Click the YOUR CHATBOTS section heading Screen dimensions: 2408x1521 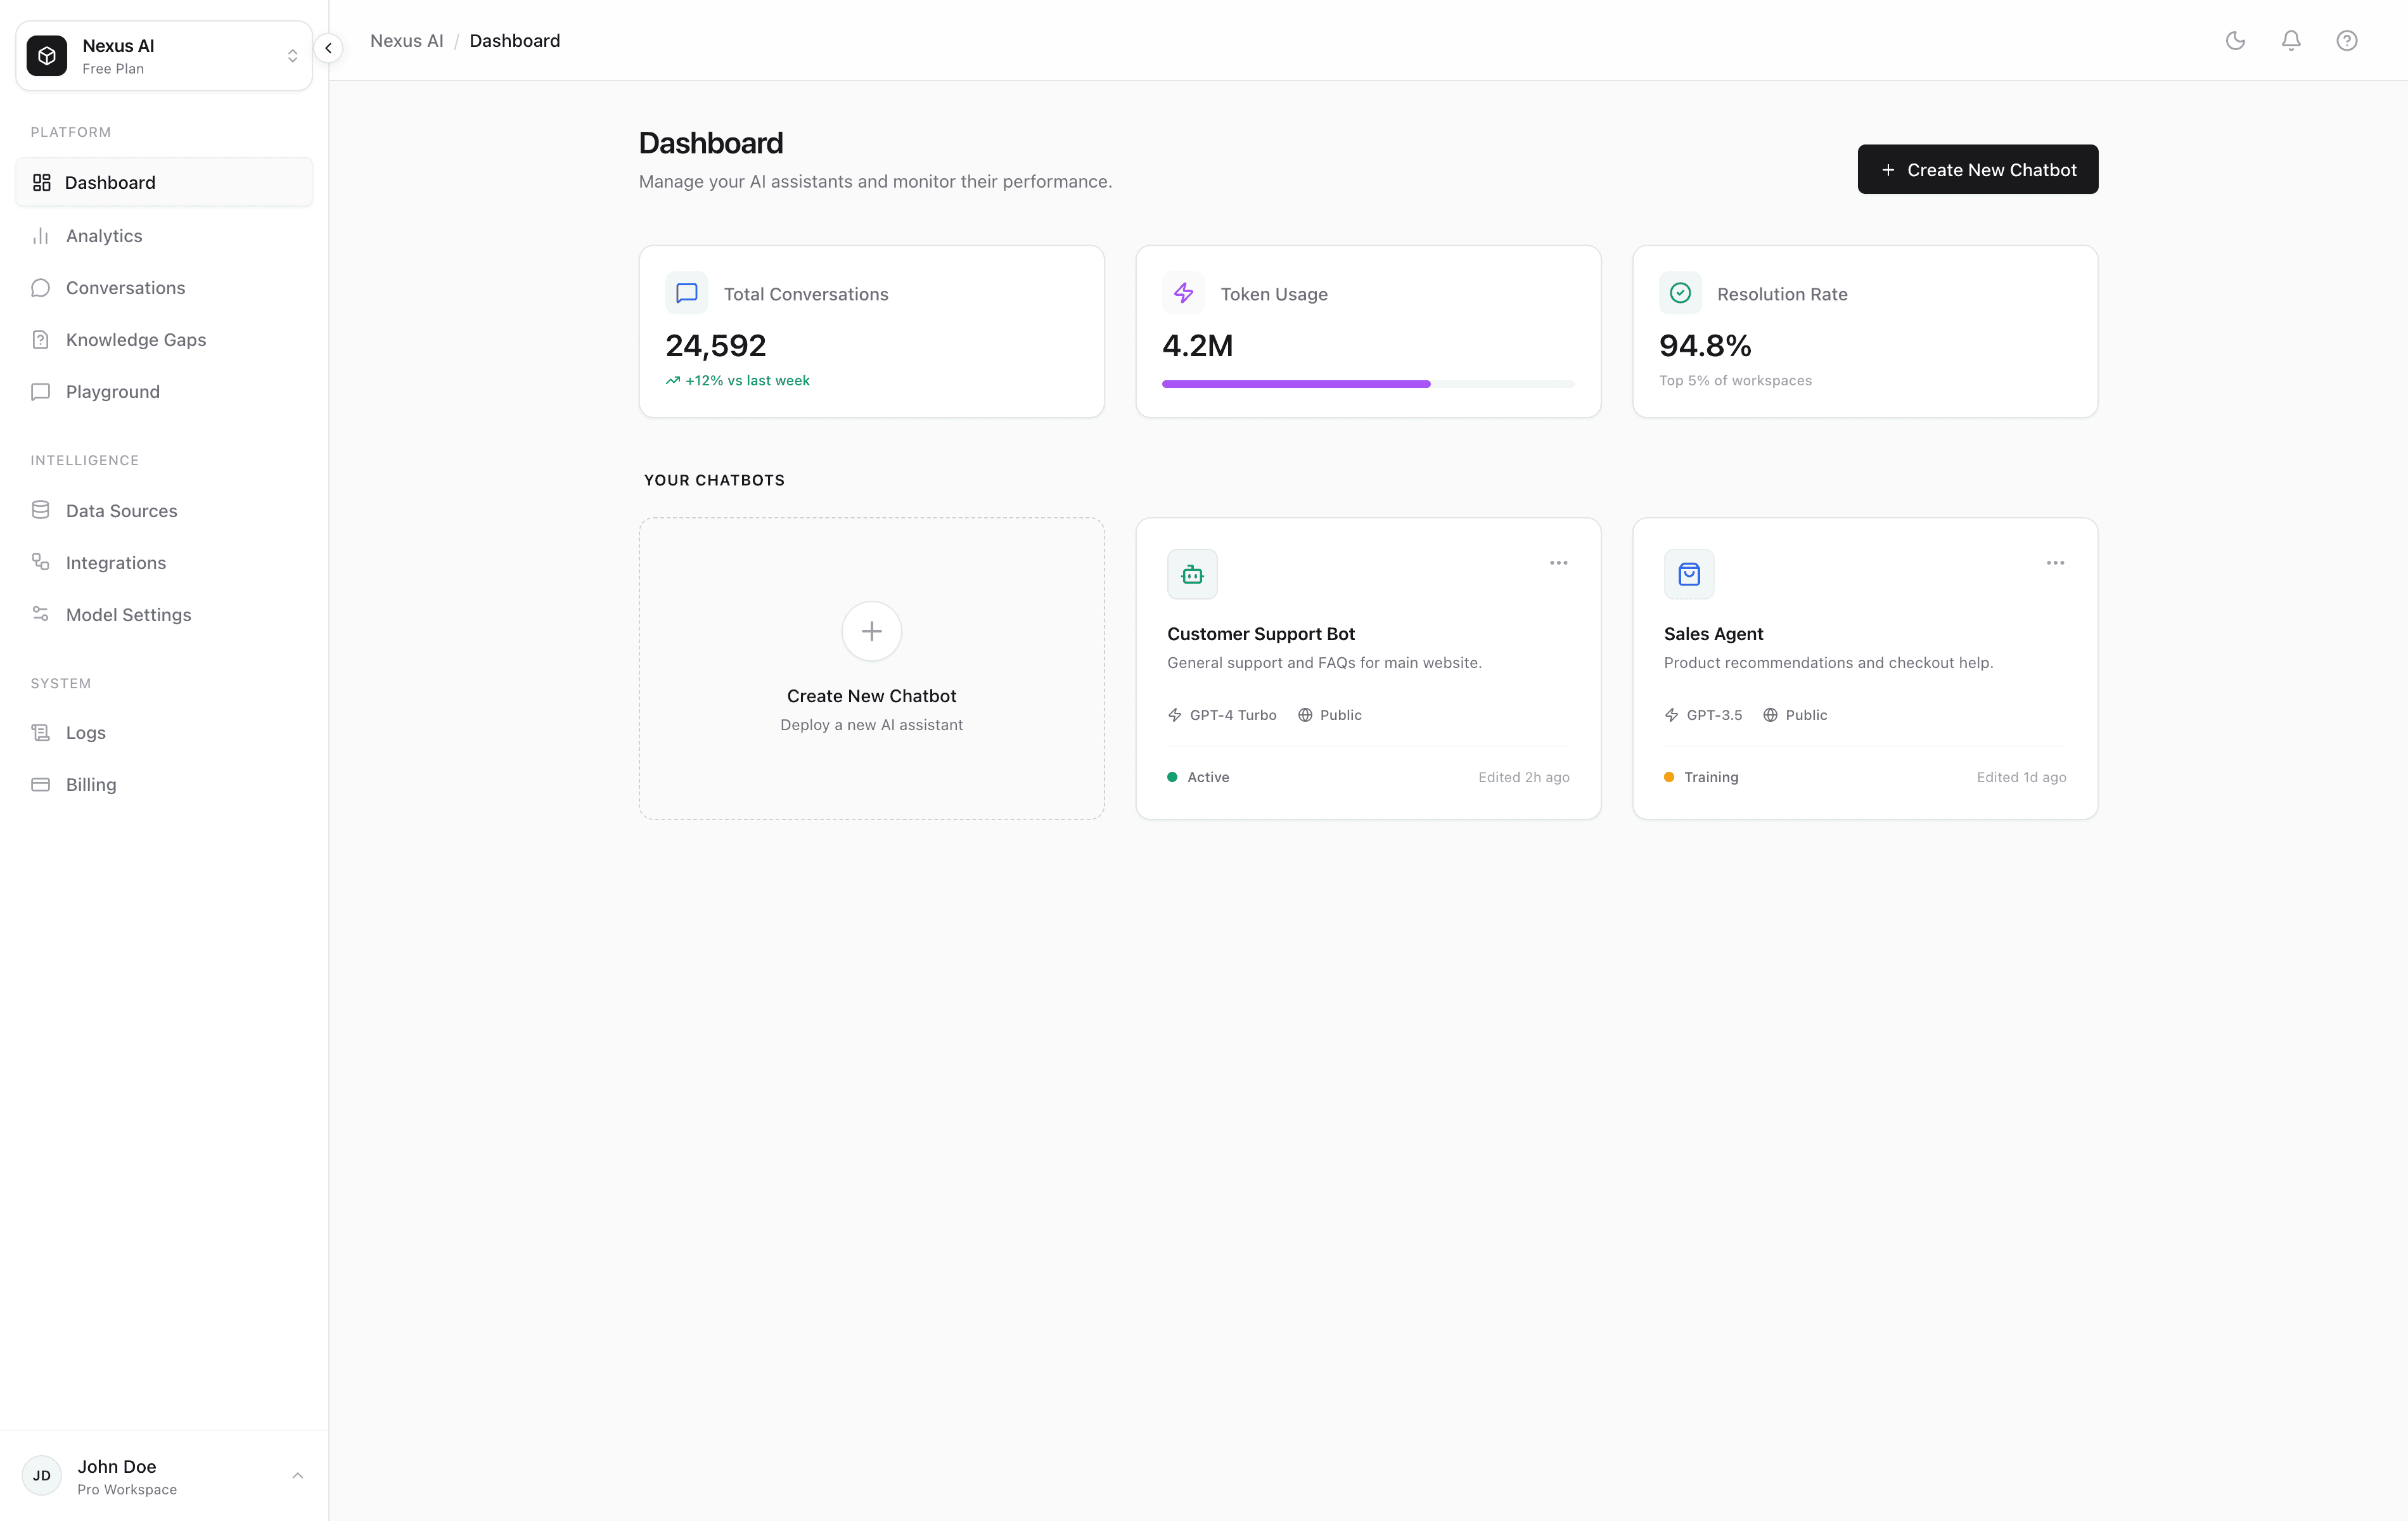pyautogui.click(x=714, y=480)
